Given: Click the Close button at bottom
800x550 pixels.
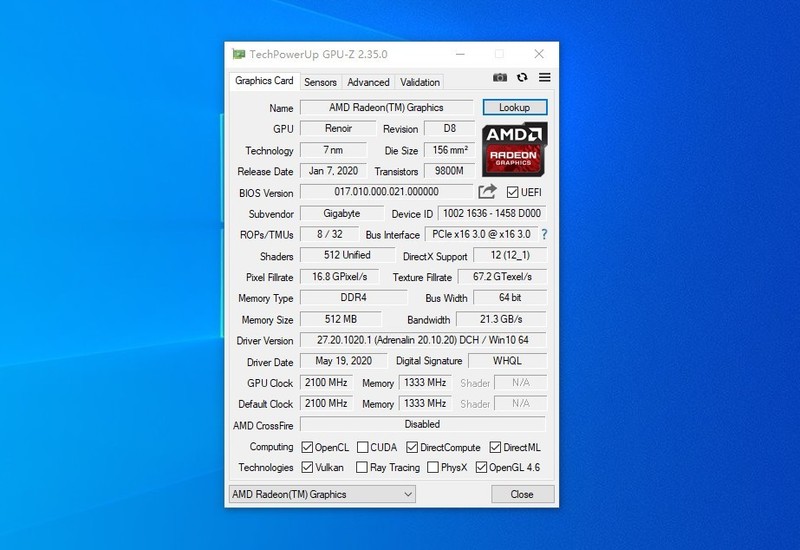Looking at the screenshot, I should click(522, 494).
